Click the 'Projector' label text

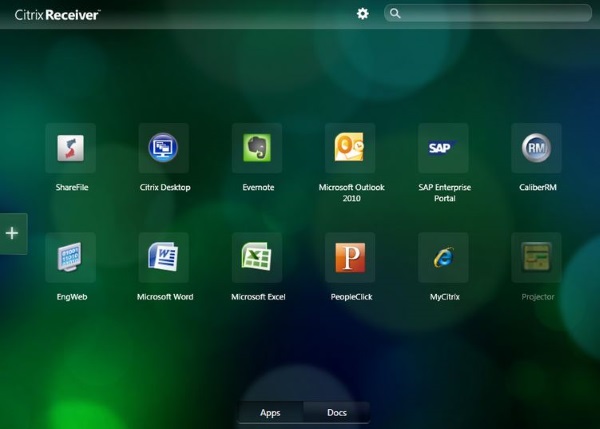(x=538, y=297)
